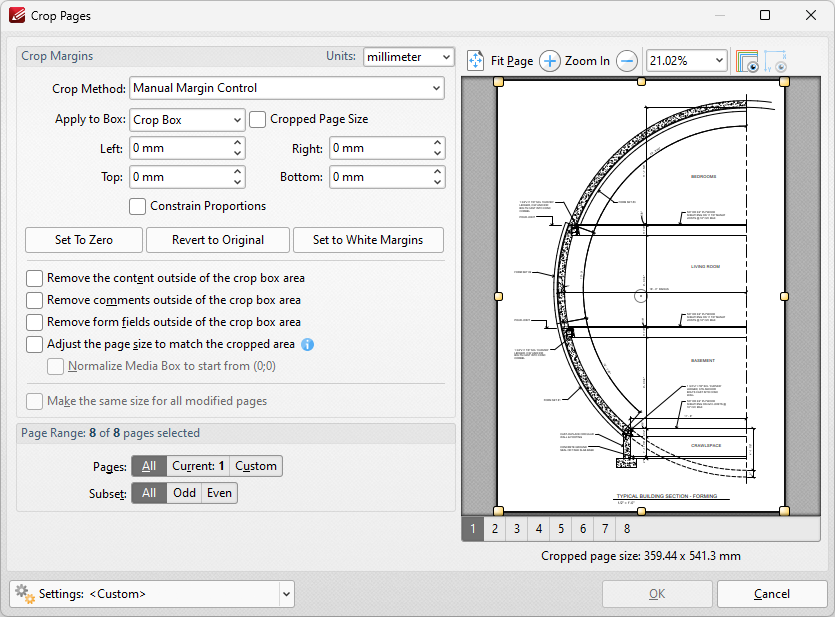Viewport: 835px width, 617px height.
Task: Decrease the Right margin with down arrow
Action: point(437,153)
